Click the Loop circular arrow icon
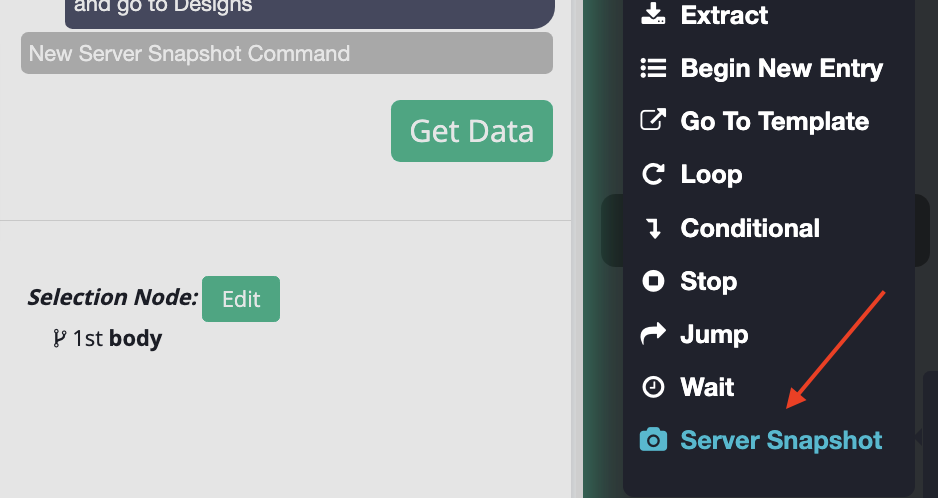Image resolution: width=938 pixels, height=498 pixels. click(653, 175)
